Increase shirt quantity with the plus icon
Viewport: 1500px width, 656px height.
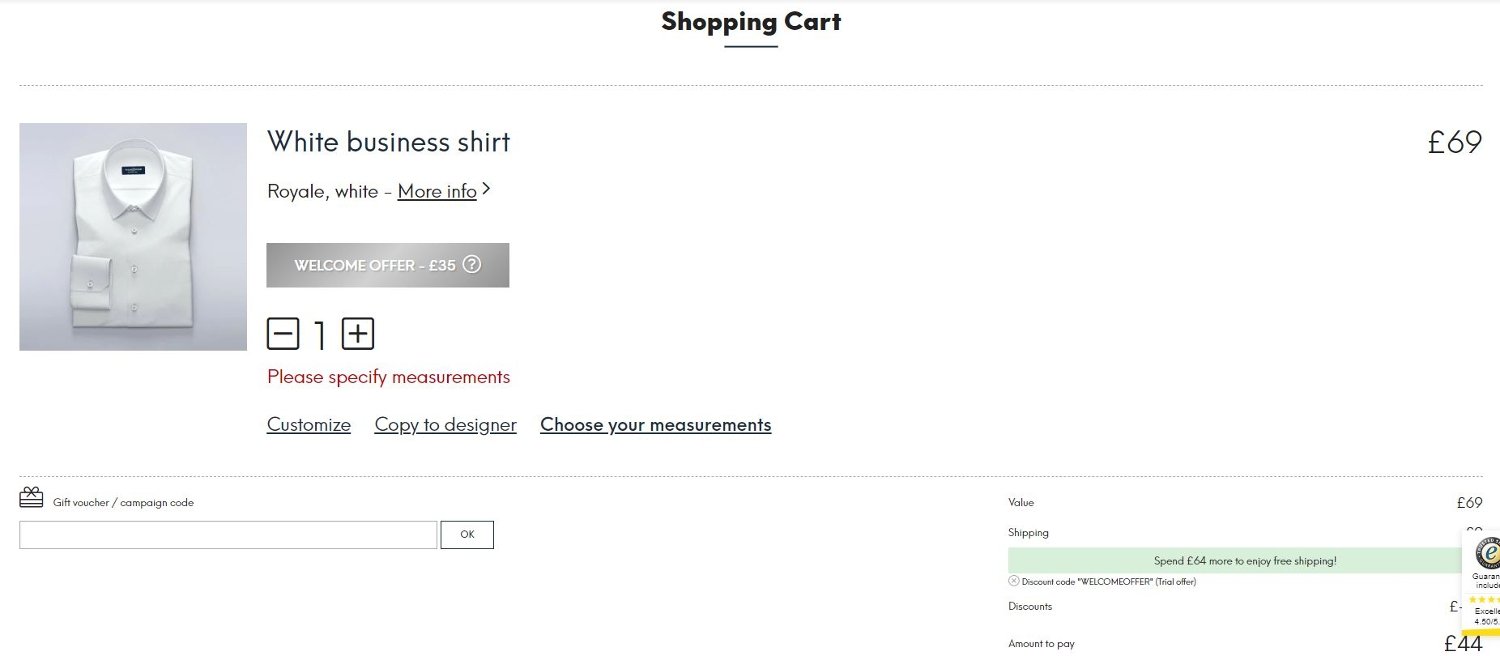(x=358, y=333)
